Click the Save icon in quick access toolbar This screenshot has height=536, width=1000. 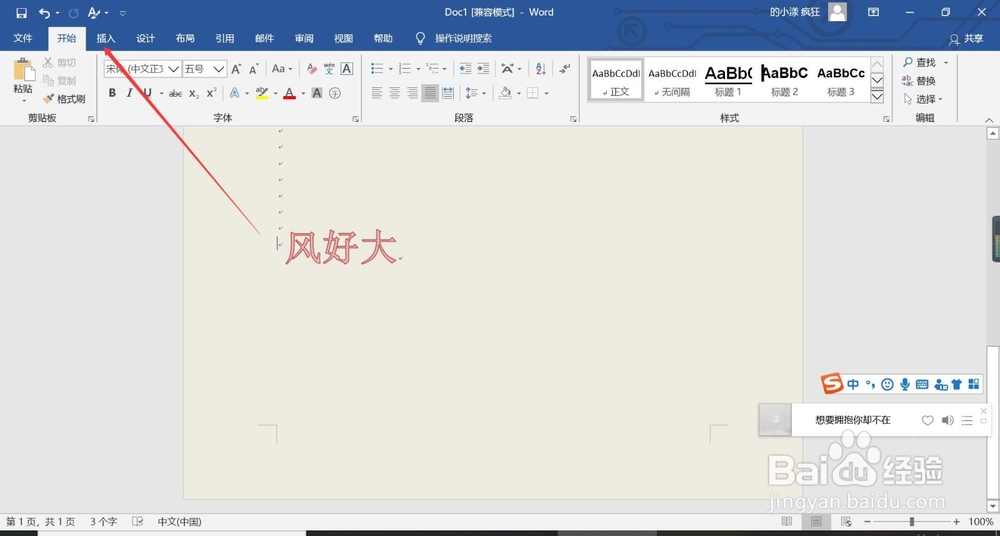point(21,13)
